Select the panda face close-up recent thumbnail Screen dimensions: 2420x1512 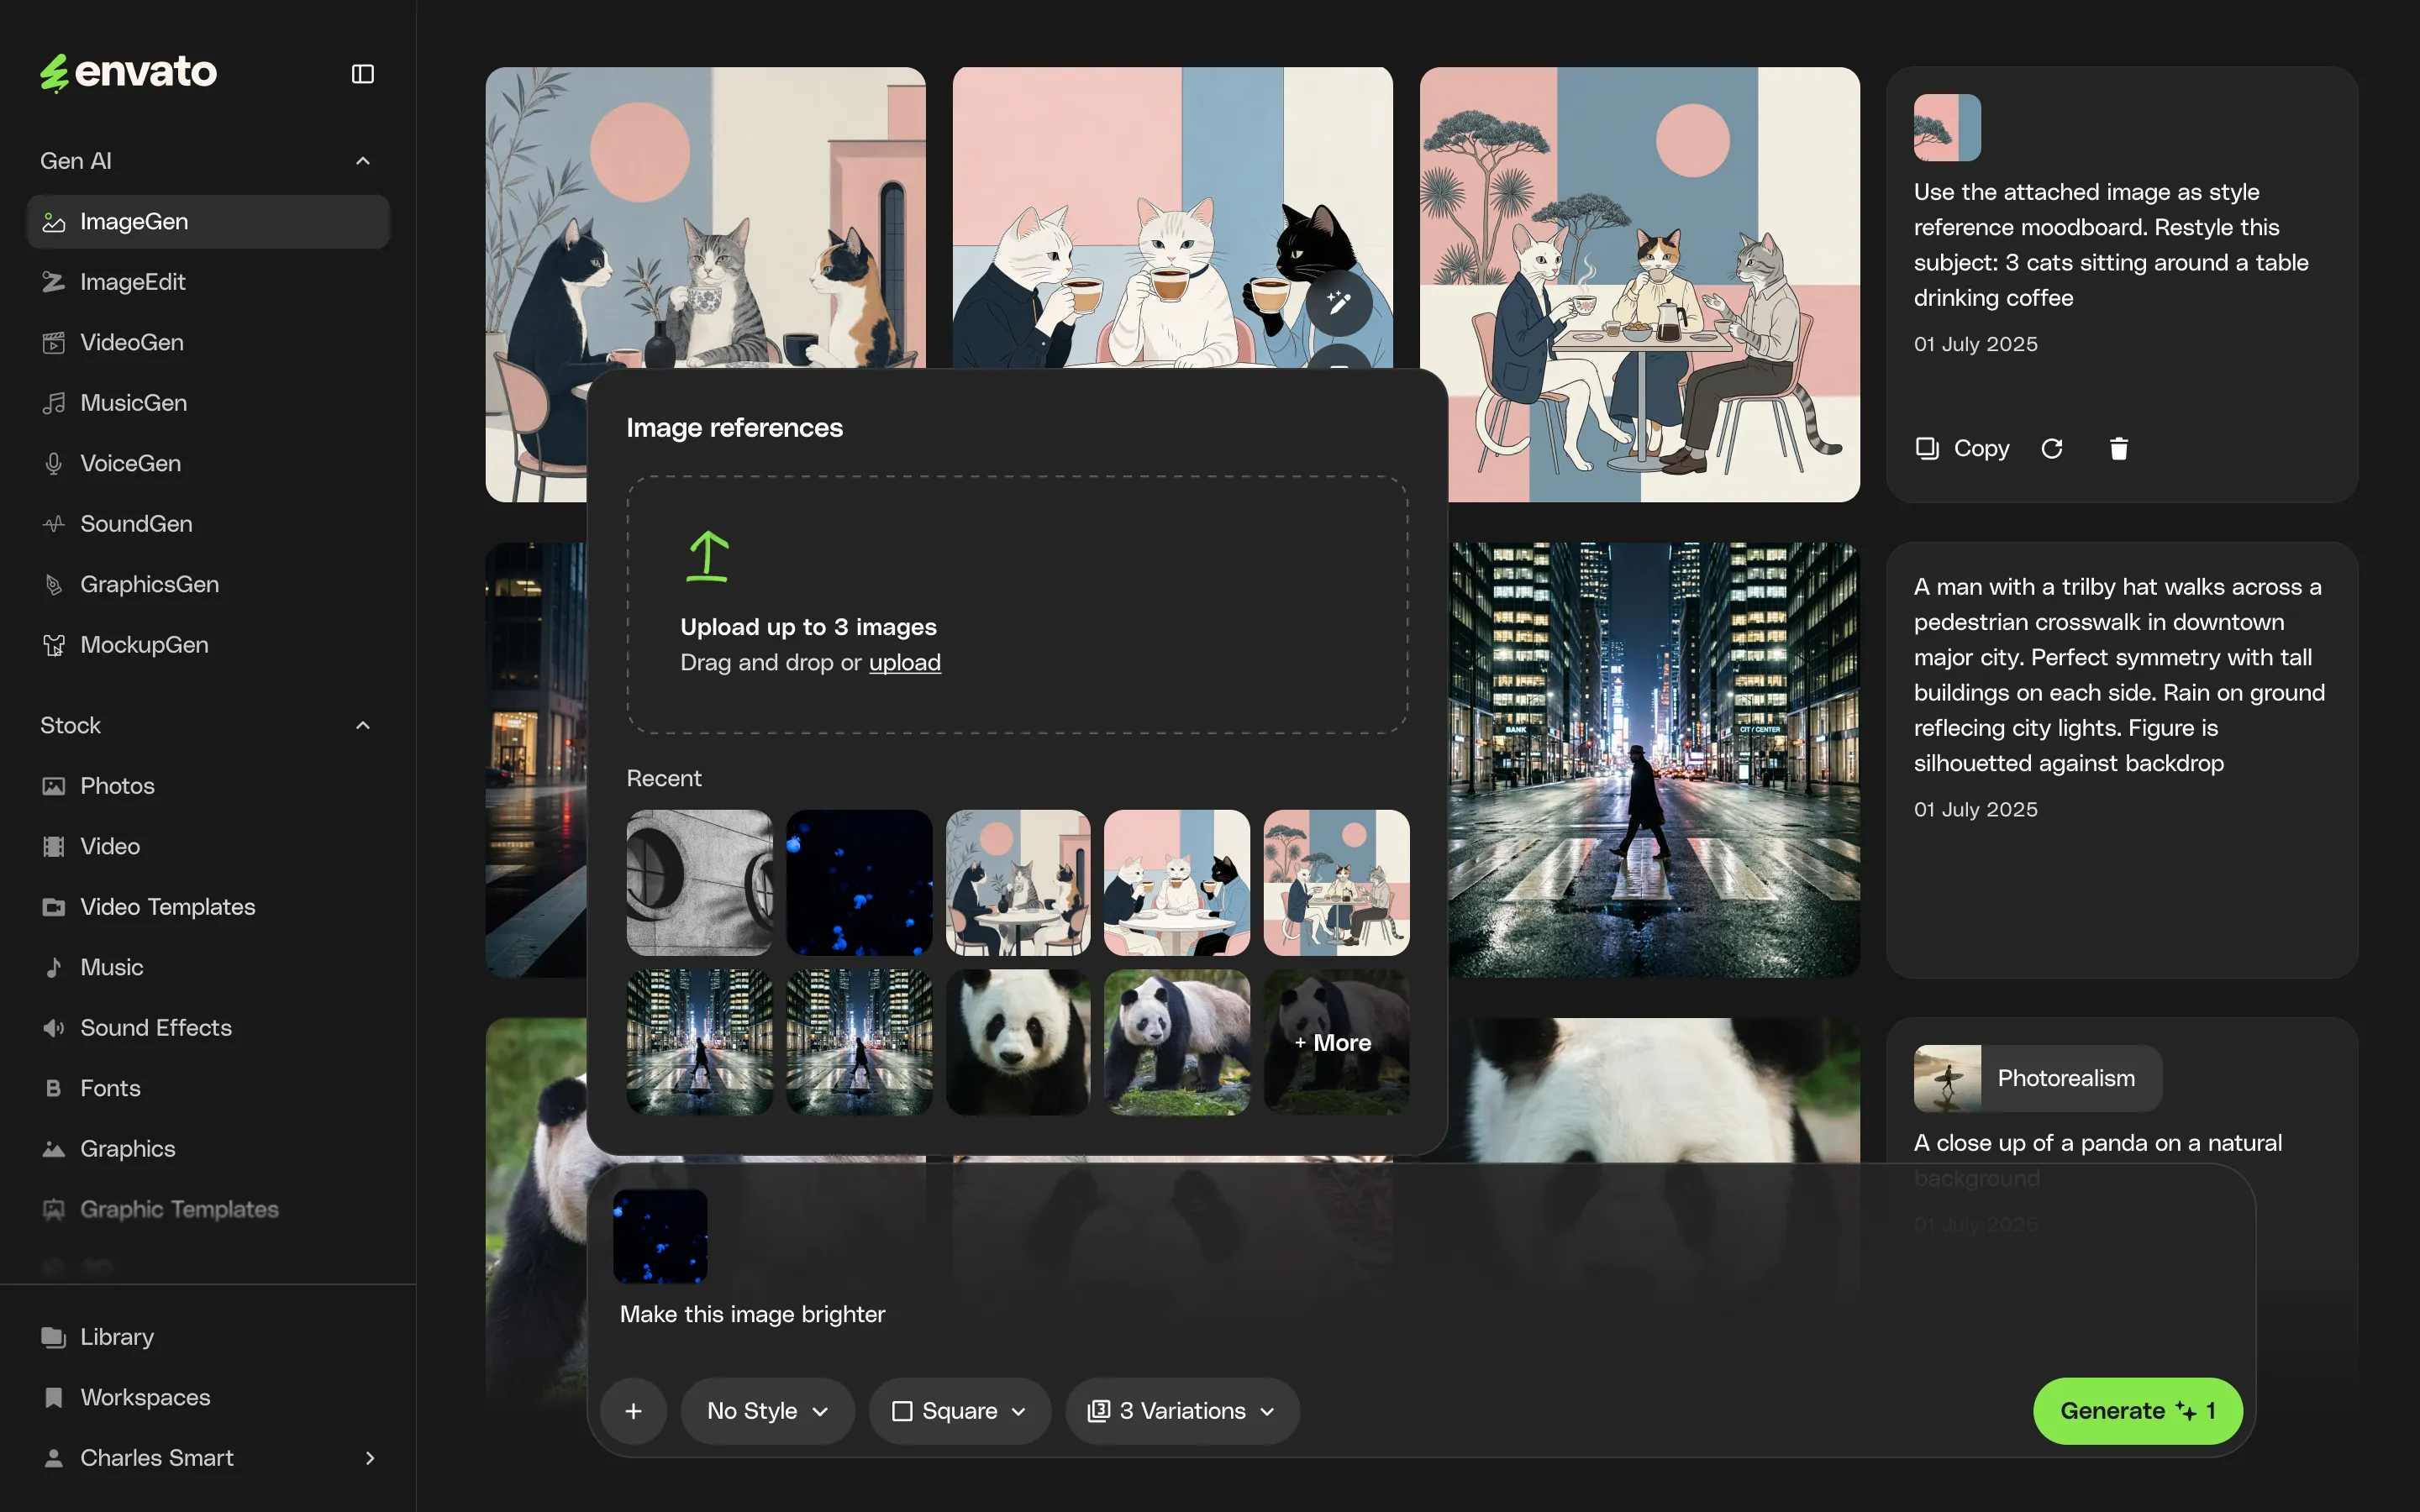coord(1018,1042)
